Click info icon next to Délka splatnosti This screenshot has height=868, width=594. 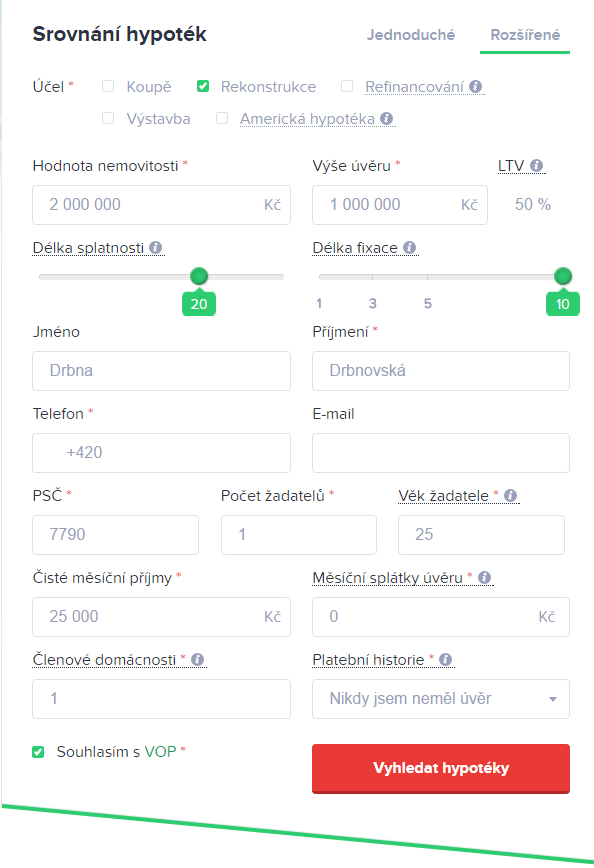[x=156, y=247]
